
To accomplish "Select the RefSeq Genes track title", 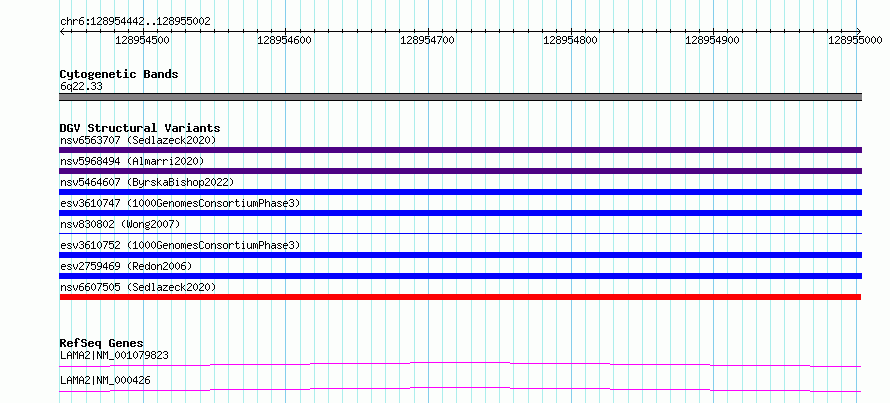I will [x=102, y=343].
